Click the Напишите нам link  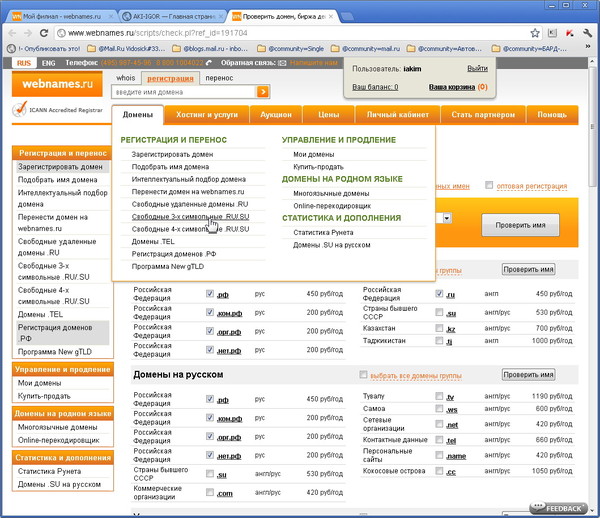314,63
